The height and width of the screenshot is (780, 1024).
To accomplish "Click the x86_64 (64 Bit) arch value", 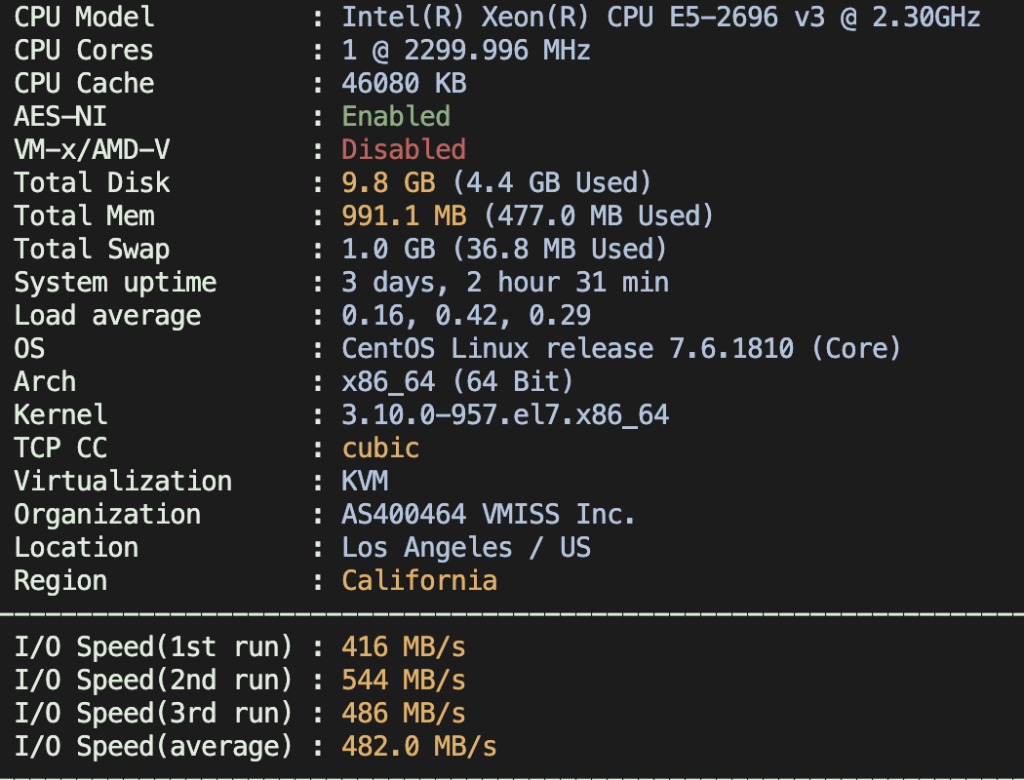I will [458, 381].
